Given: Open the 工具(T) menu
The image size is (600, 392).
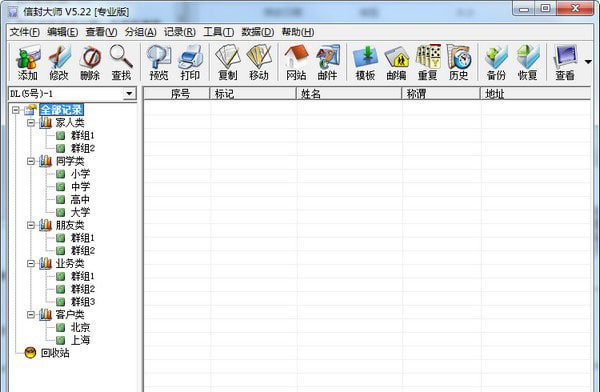Looking at the screenshot, I should [x=218, y=32].
